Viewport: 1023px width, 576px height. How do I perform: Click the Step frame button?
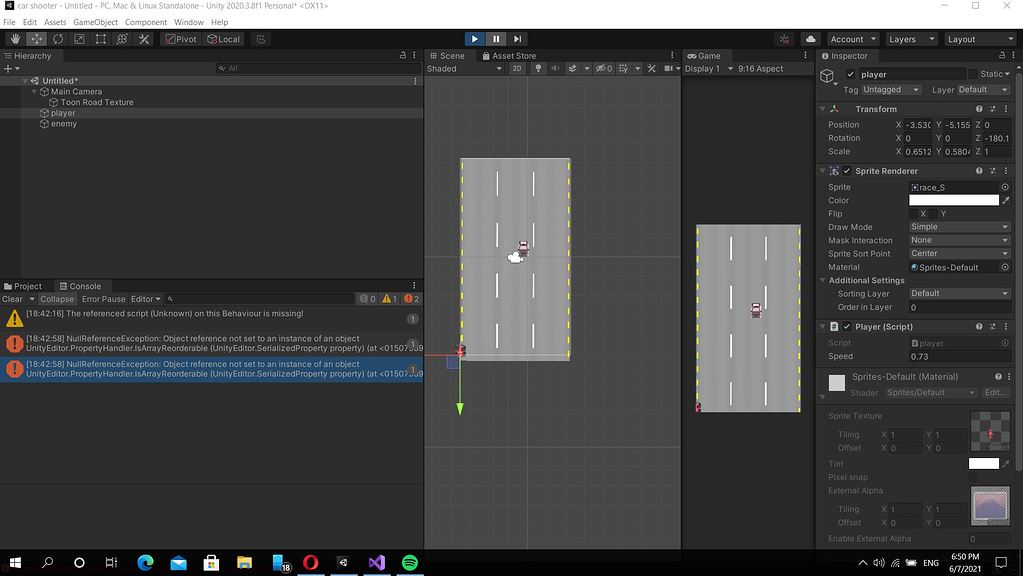pos(517,39)
